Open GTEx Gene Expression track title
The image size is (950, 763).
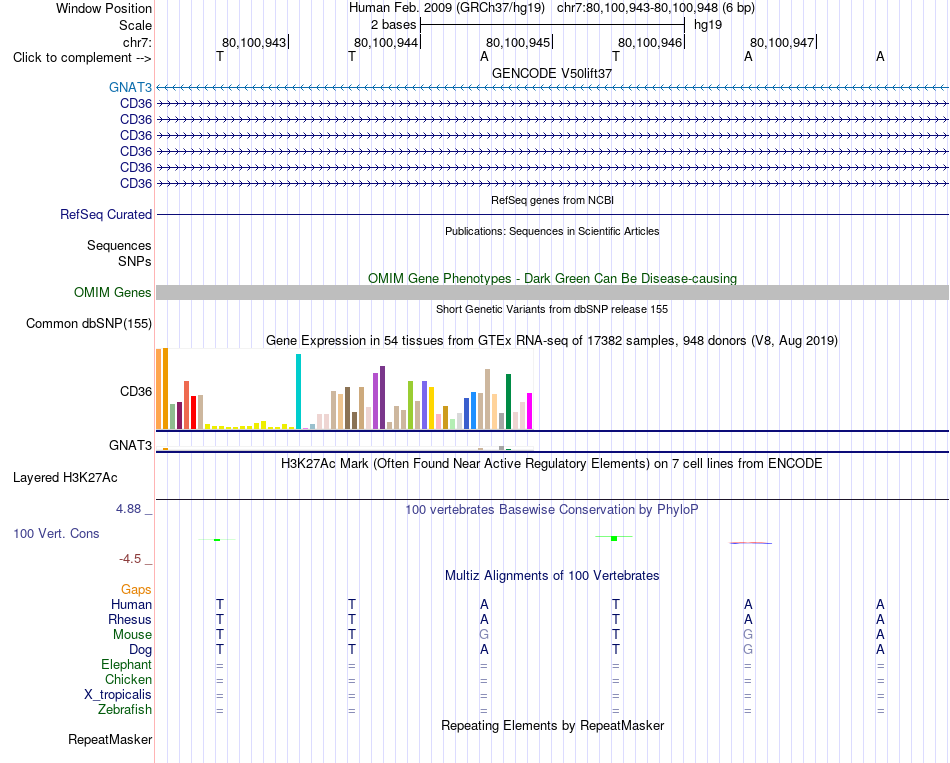coord(552,341)
